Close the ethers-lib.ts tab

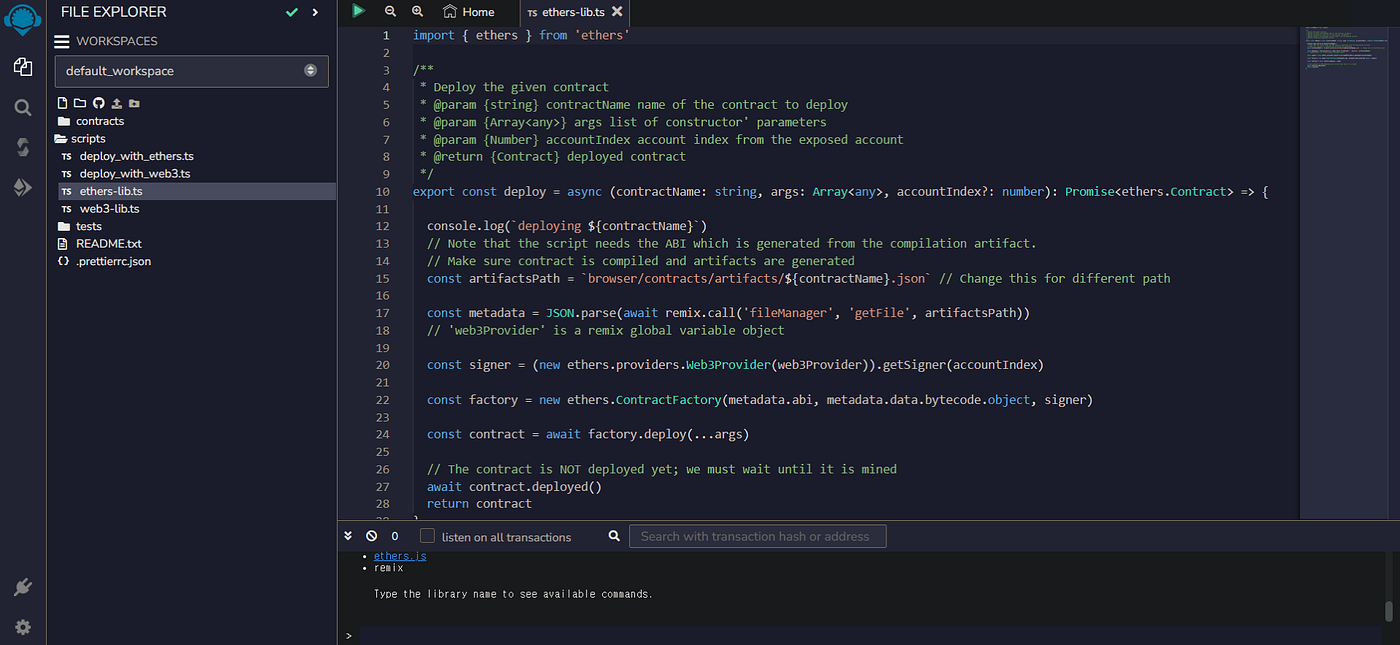pyautogui.click(x=617, y=11)
